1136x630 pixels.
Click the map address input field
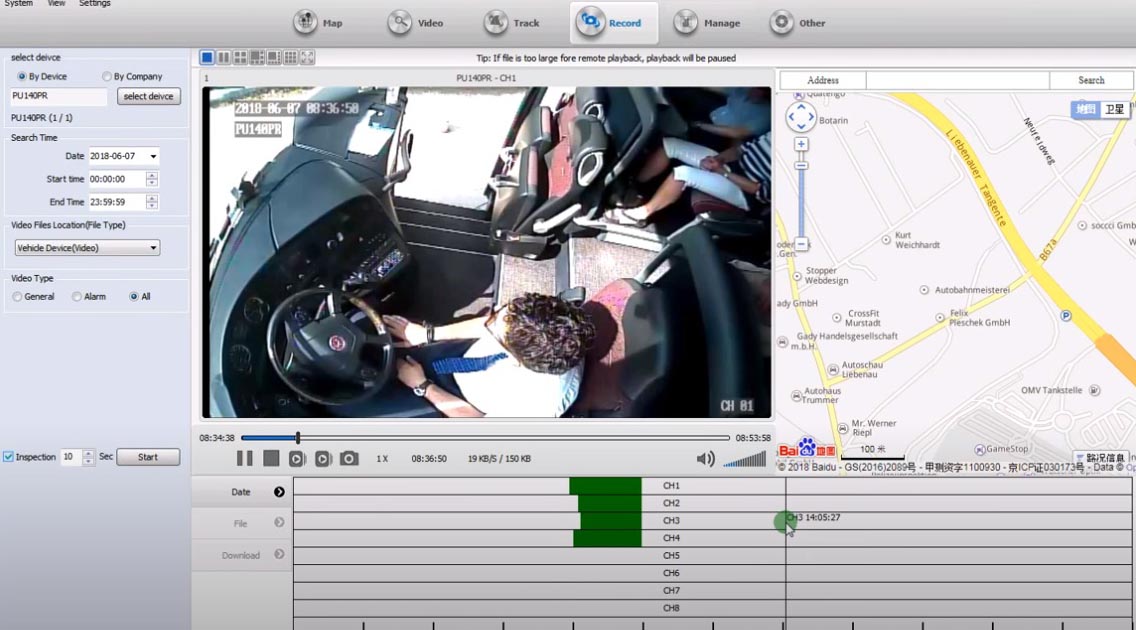(x=958, y=80)
